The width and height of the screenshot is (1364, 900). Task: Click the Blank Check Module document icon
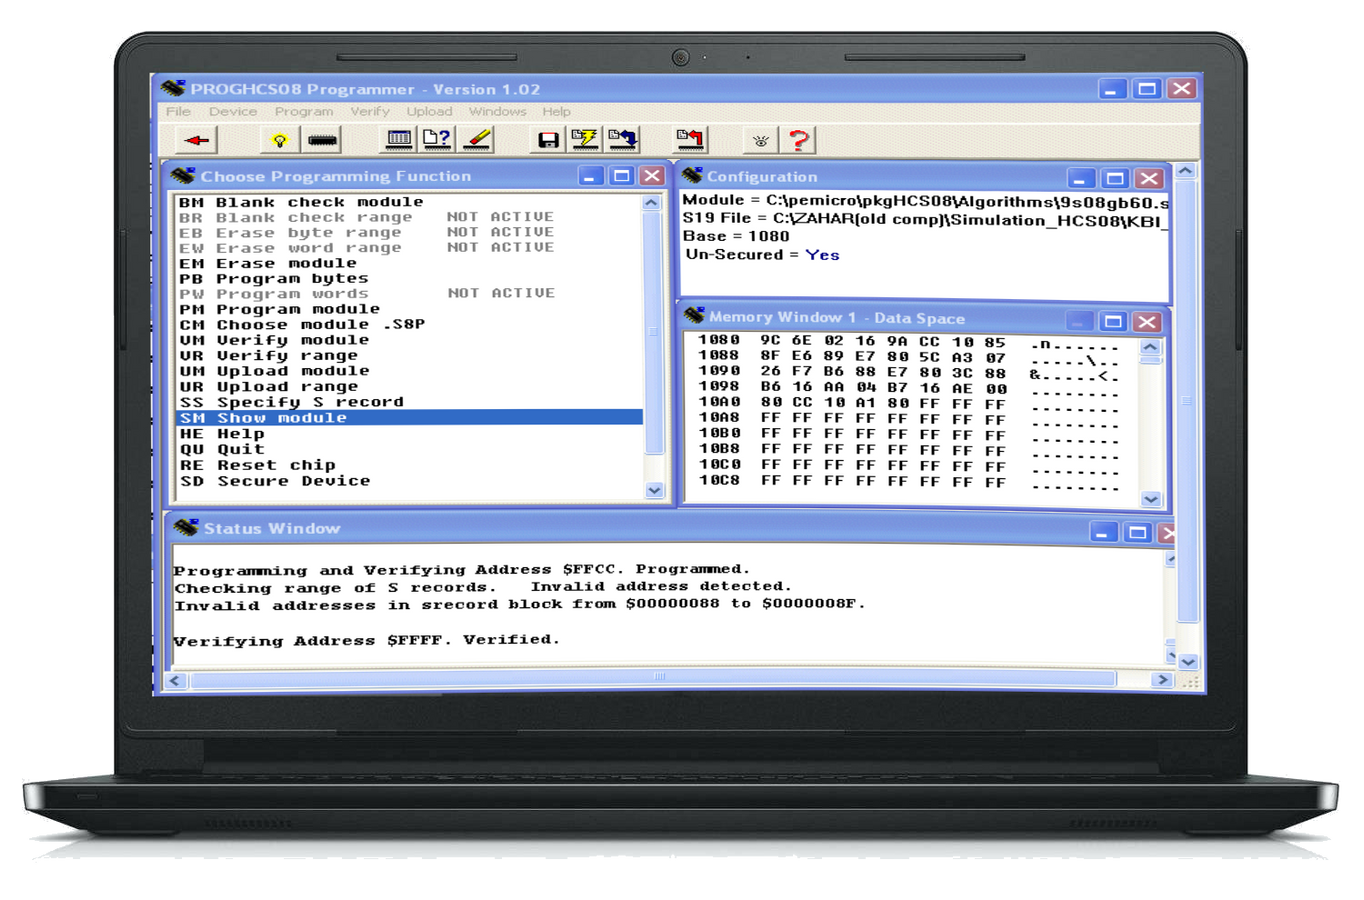pyautogui.click(x=435, y=139)
